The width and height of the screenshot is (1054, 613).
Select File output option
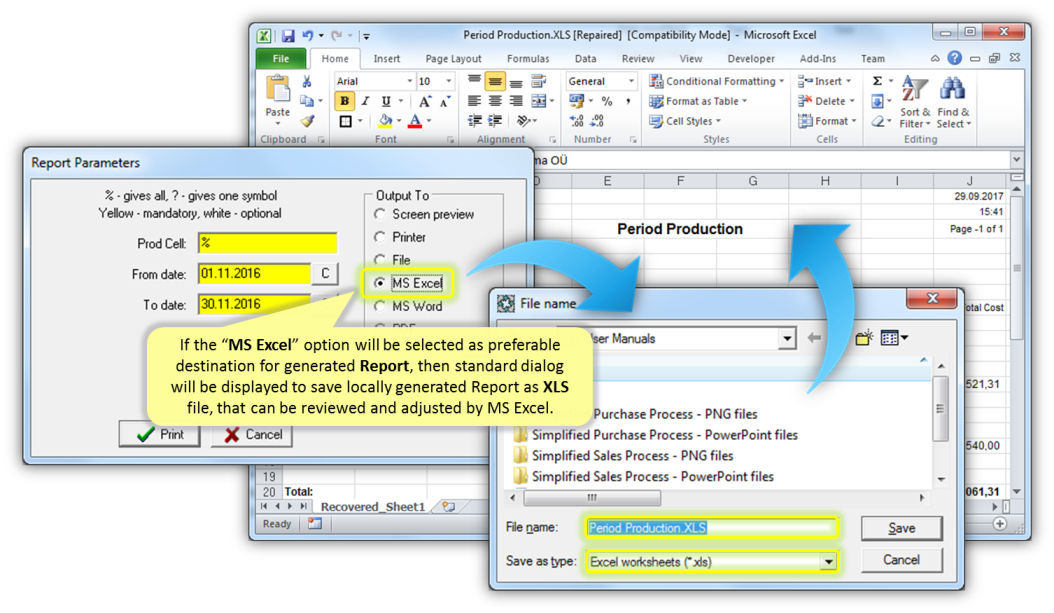(x=393, y=260)
